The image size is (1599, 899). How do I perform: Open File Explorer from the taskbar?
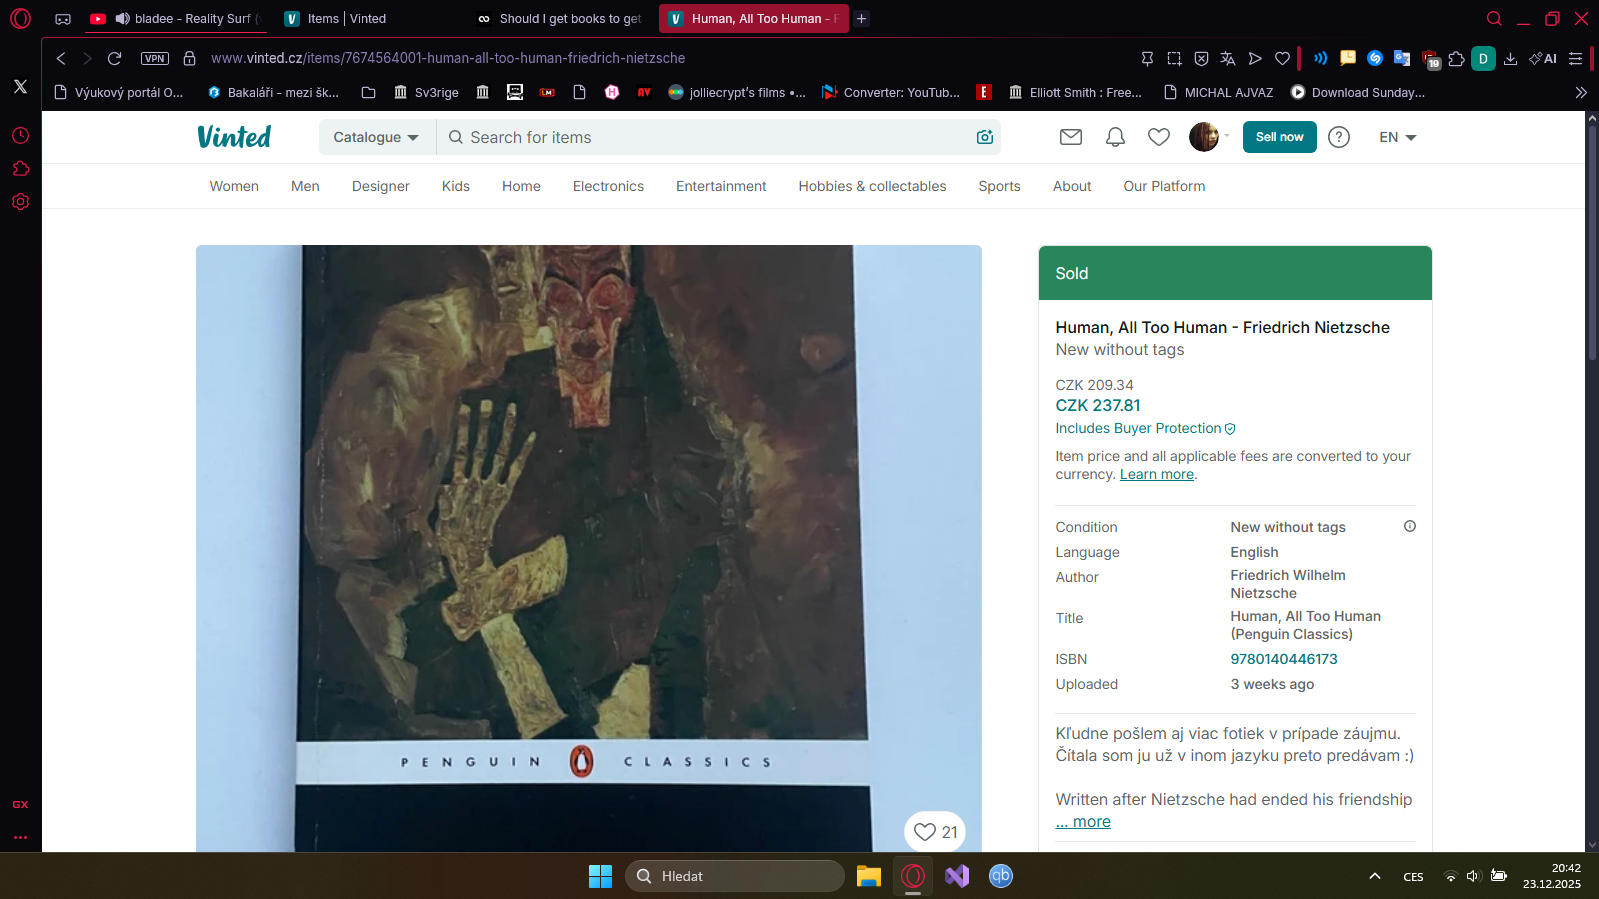click(x=868, y=876)
